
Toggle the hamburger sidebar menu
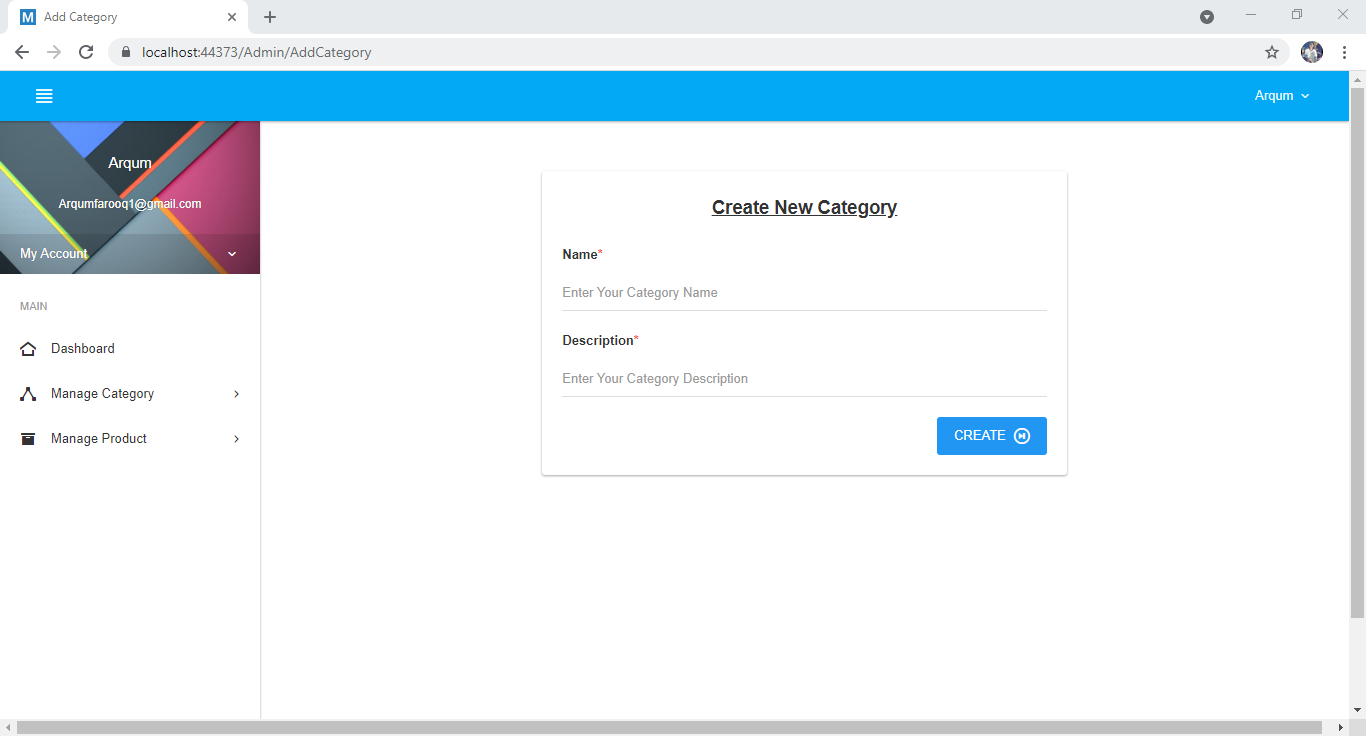44,96
